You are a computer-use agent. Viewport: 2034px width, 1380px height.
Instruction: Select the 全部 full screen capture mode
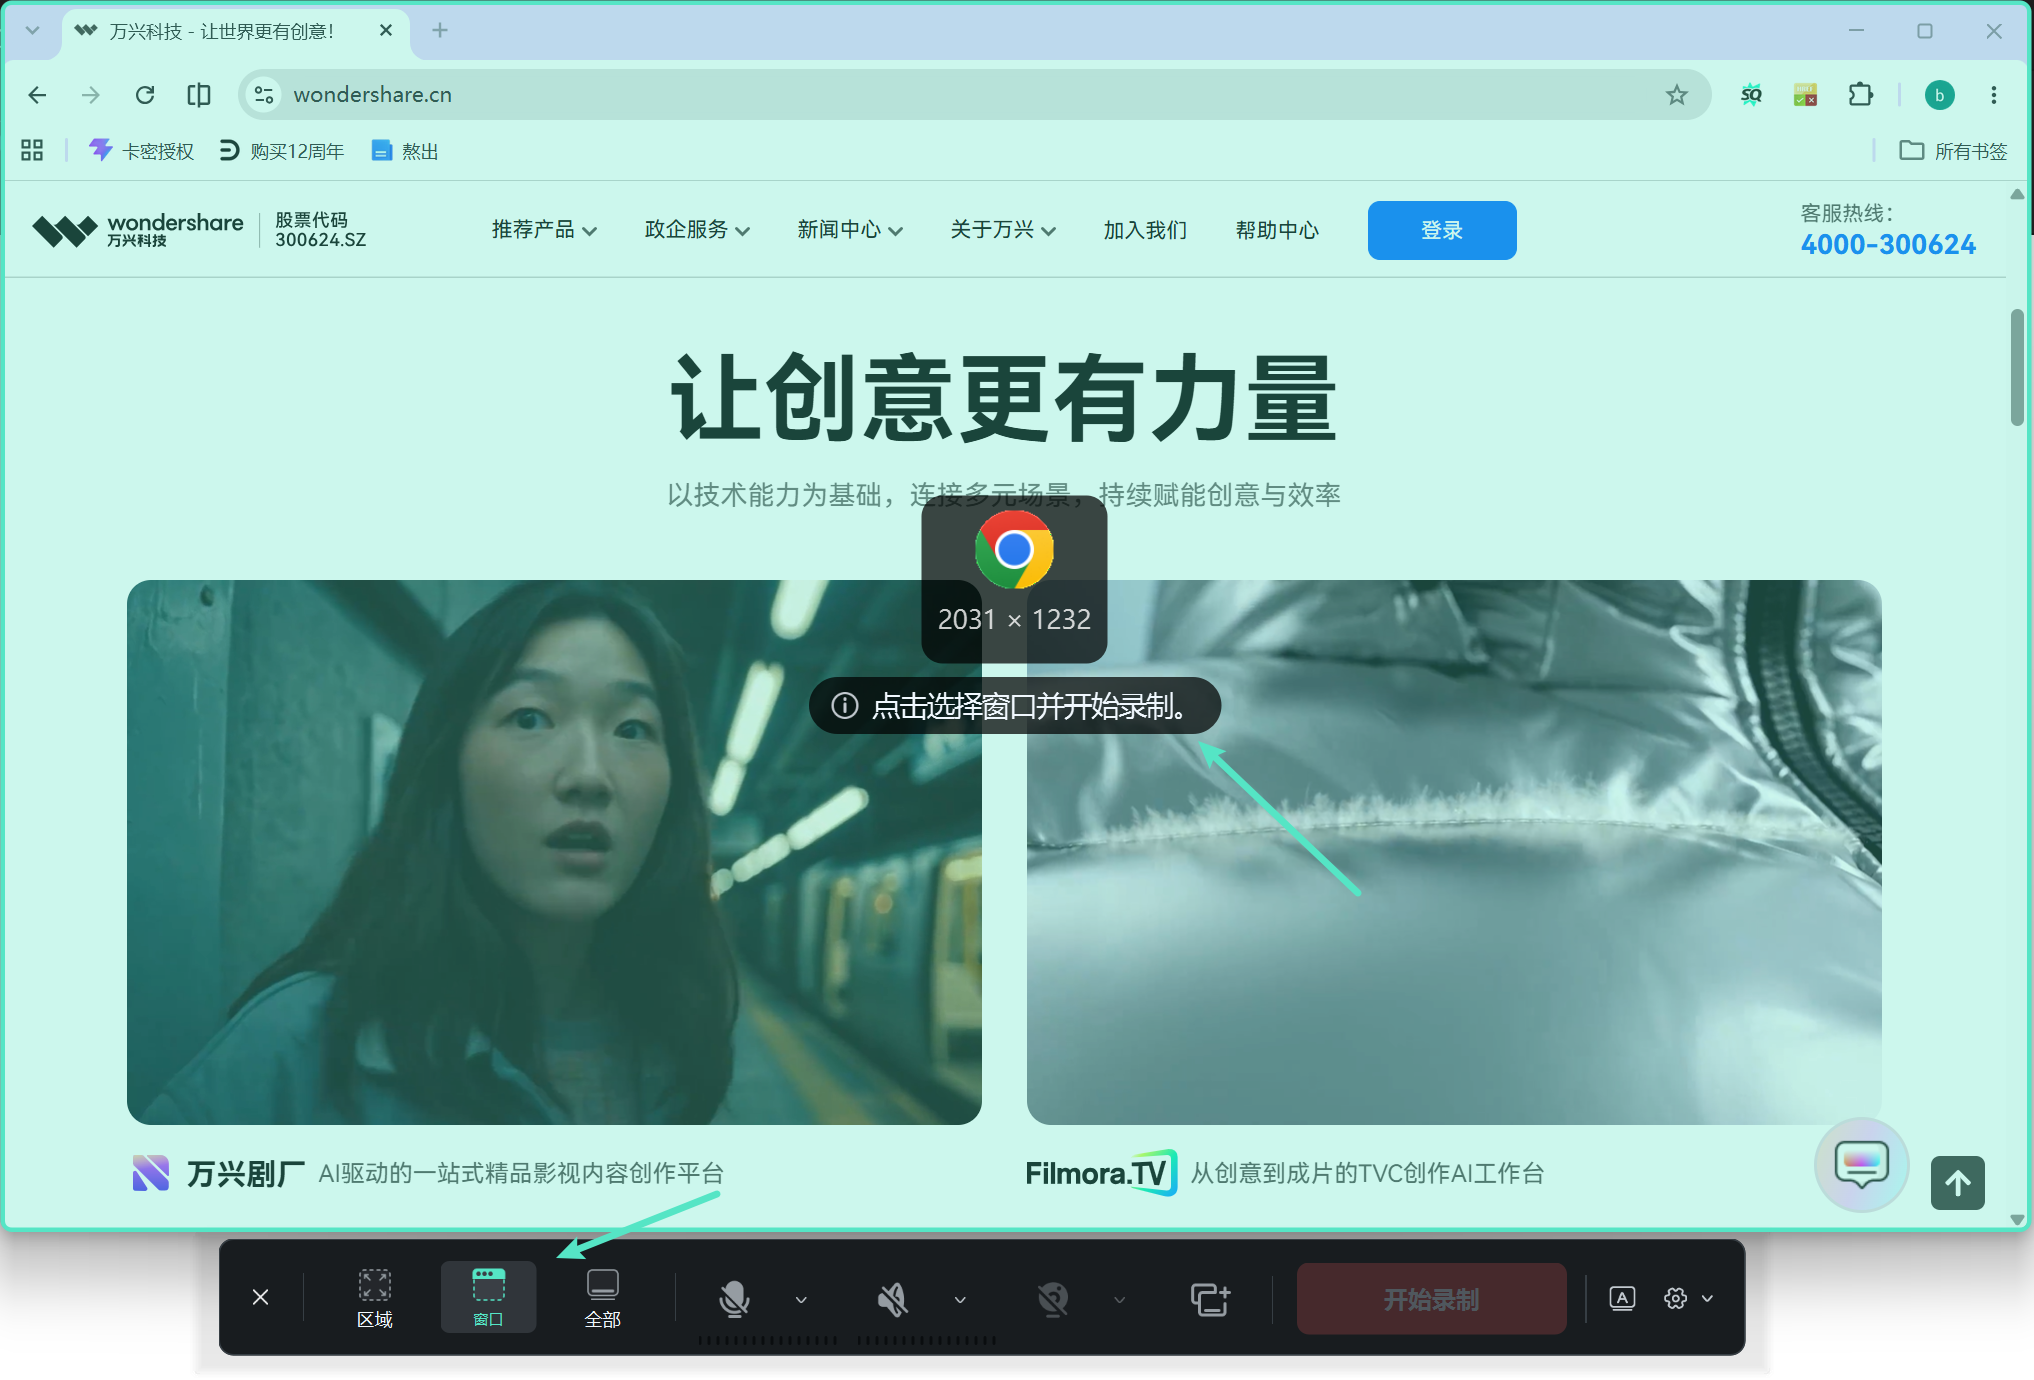[602, 1298]
